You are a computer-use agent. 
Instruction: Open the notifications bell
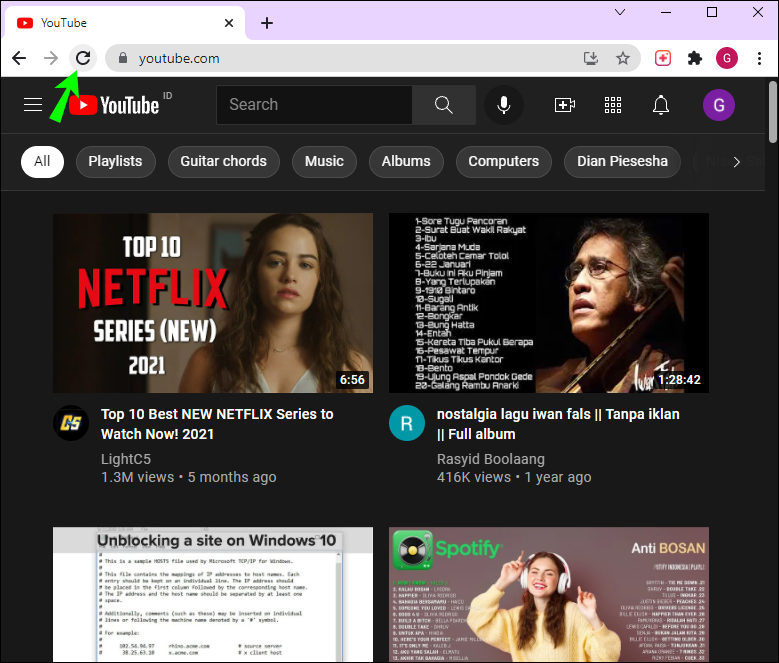tap(661, 105)
